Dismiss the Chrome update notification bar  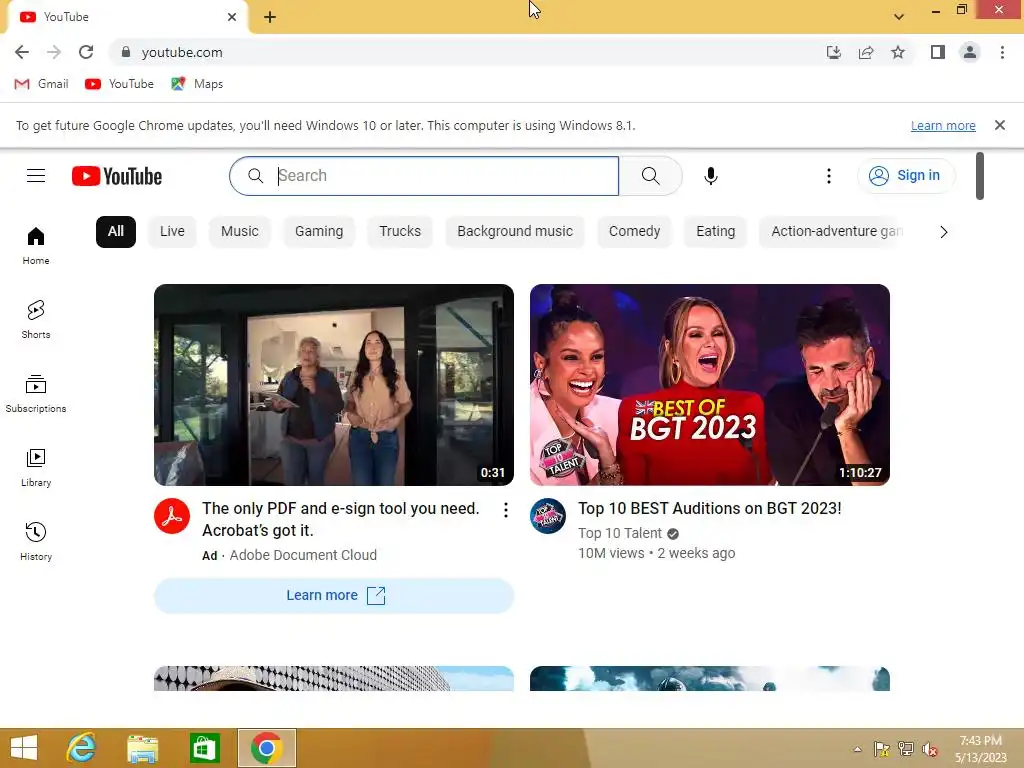coord(1000,125)
